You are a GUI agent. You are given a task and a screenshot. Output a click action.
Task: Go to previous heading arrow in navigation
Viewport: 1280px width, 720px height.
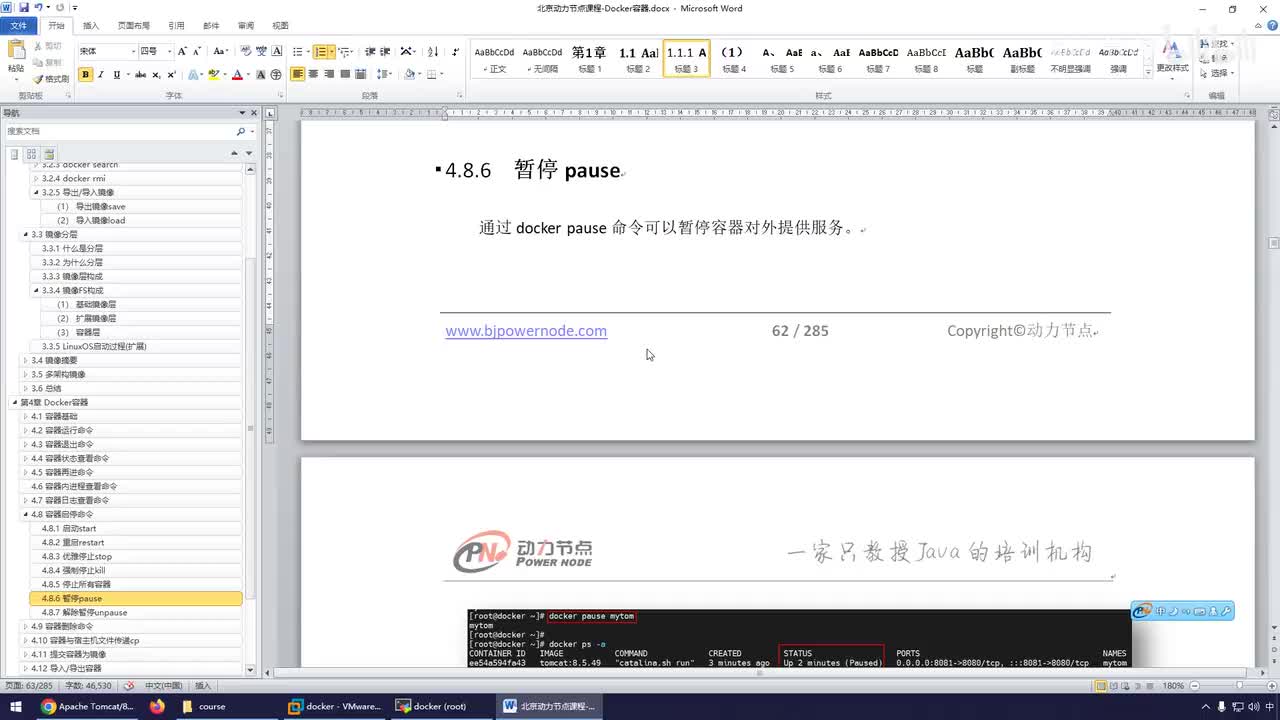click(x=234, y=153)
